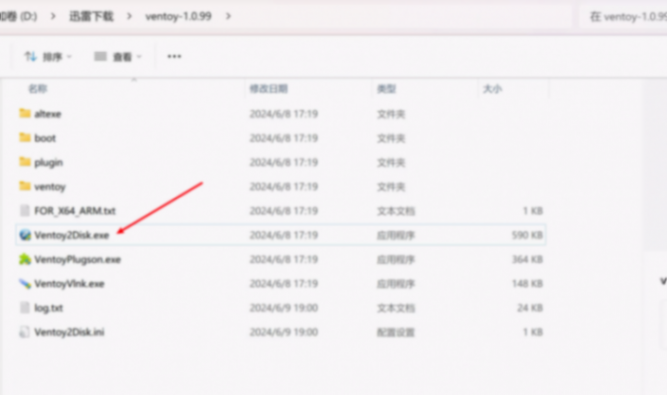This screenshot has height=395, width=667.
Task: Click ventoy-1.0.99 breadcrumb segment
Action: [x=178, y=16]
